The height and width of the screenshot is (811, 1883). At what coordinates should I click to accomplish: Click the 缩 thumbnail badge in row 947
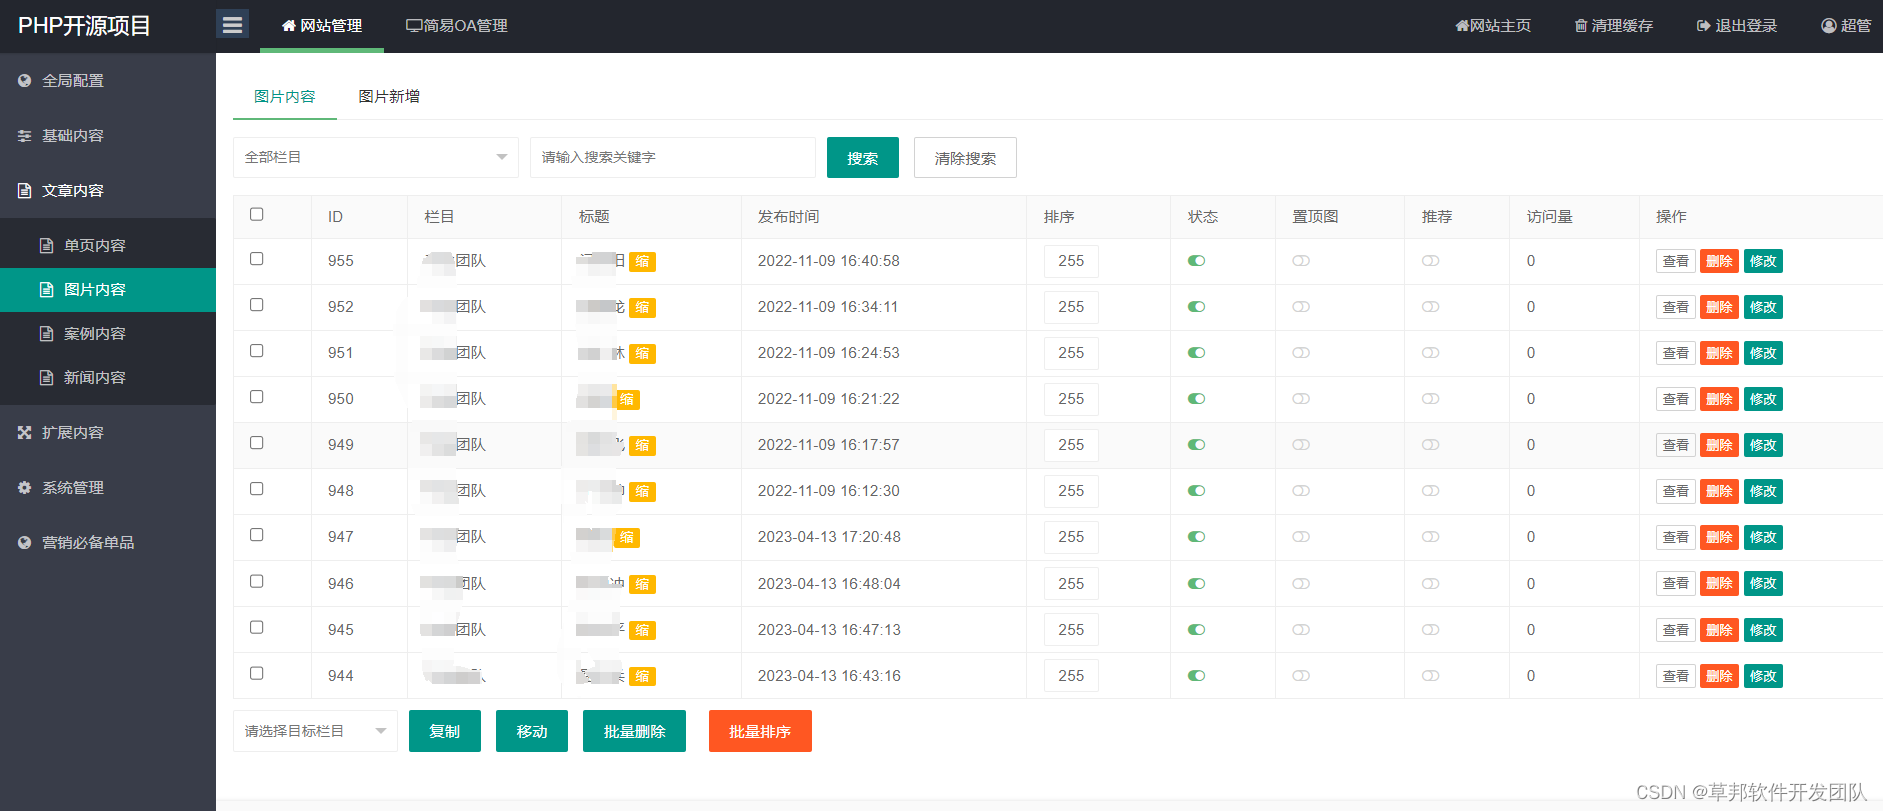tap(626, 538)
